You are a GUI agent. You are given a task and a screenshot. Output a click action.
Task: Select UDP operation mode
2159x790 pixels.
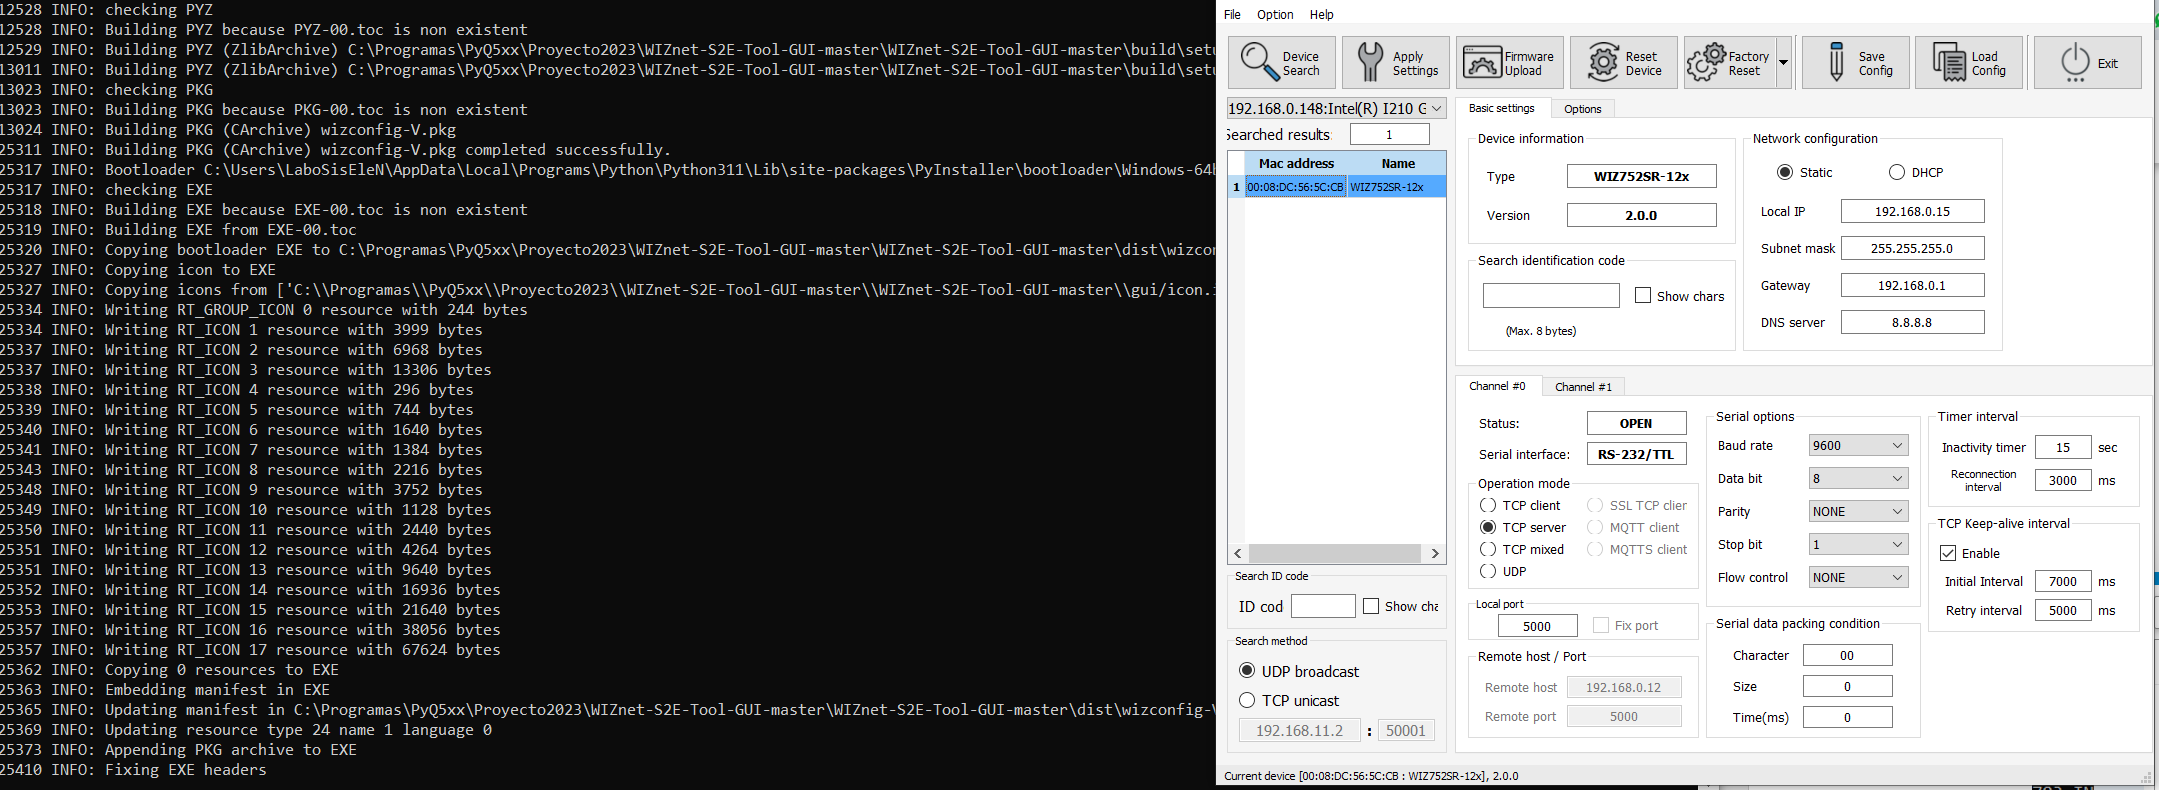[x=1488, y=571]
